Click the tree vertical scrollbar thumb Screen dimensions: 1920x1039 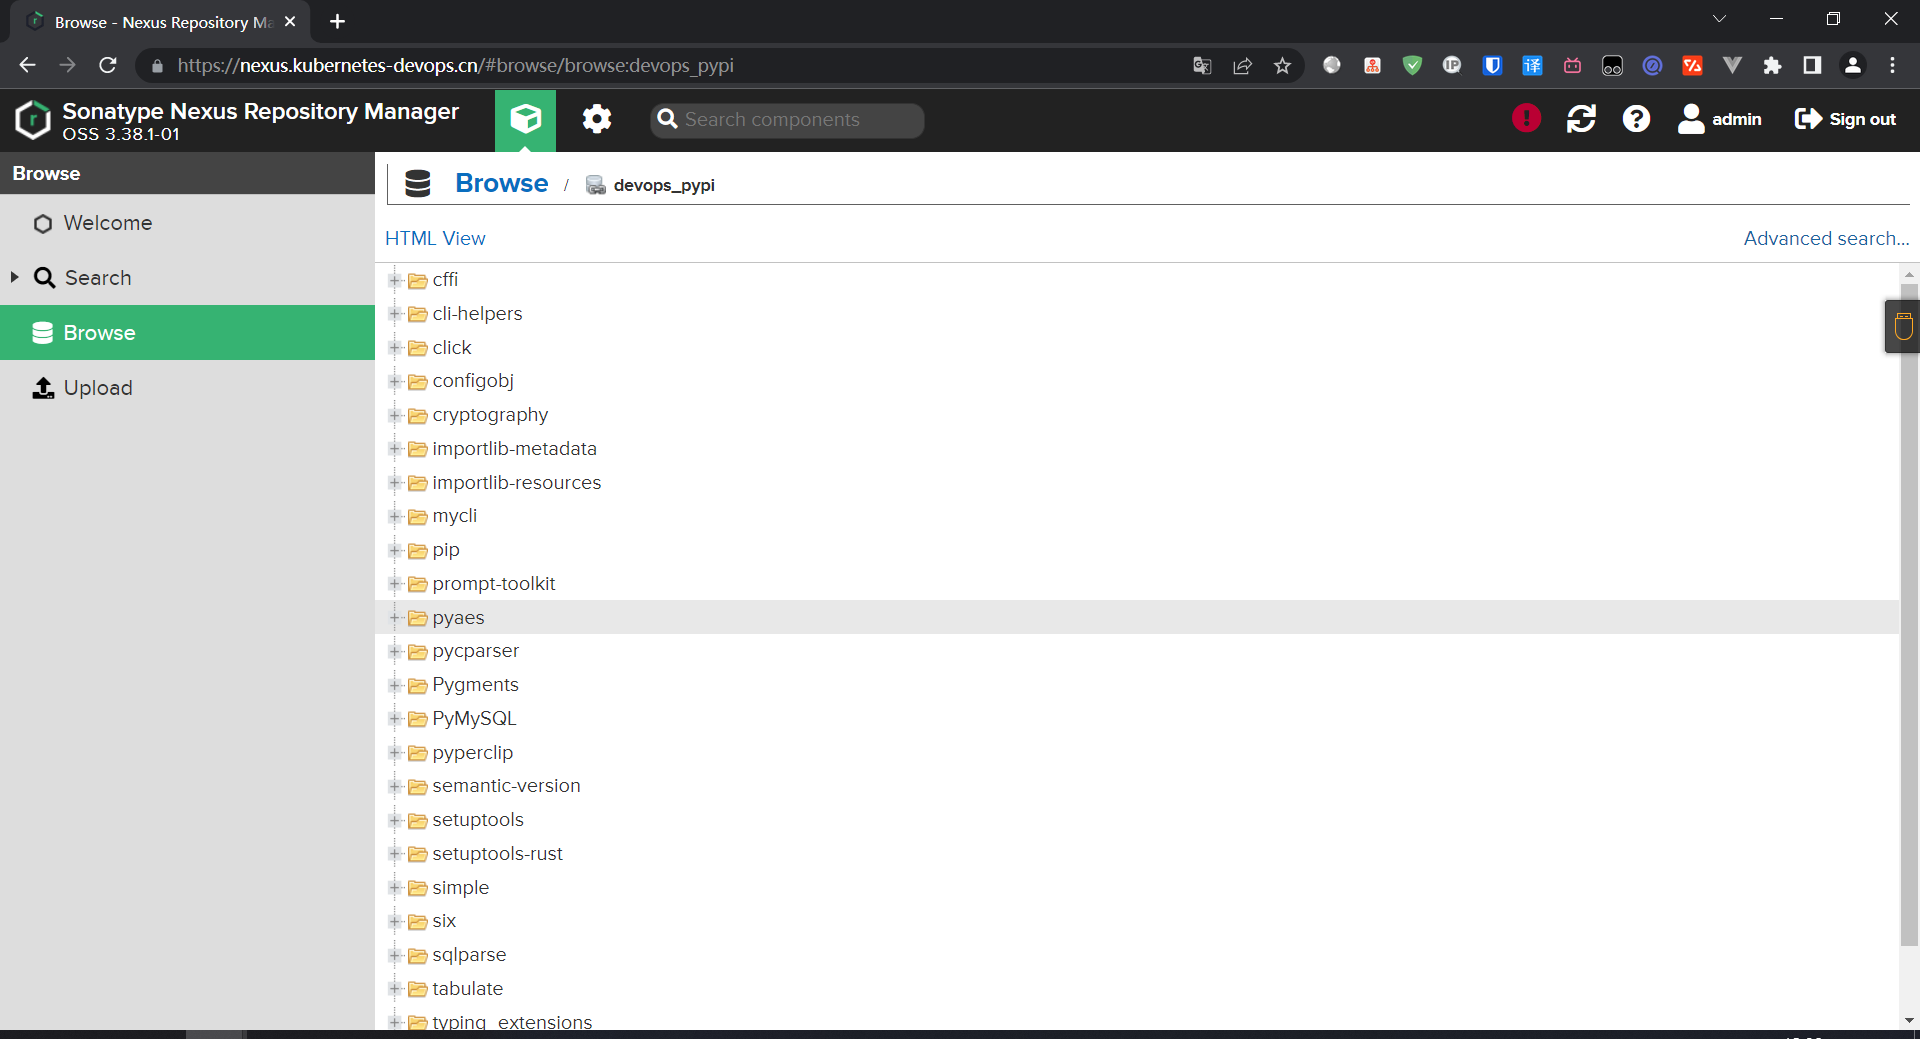[x=1909, y=614]
